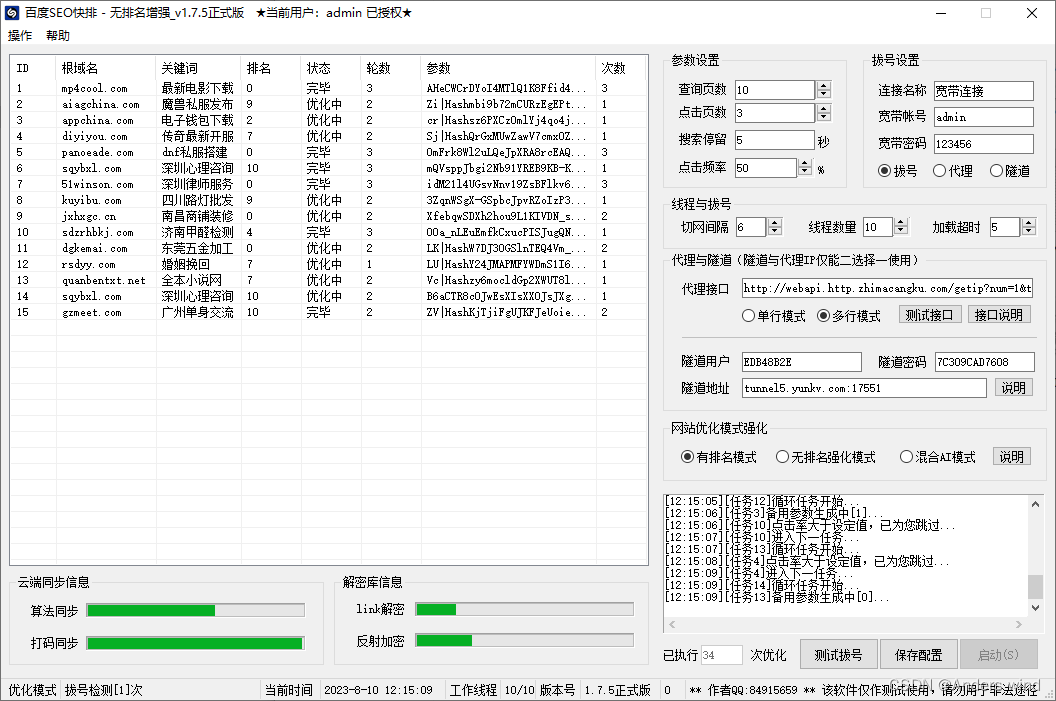The width and height of the screenshot is (1056, 701).
Task: Click the 测试拨号 button
Action: (838, 655)
